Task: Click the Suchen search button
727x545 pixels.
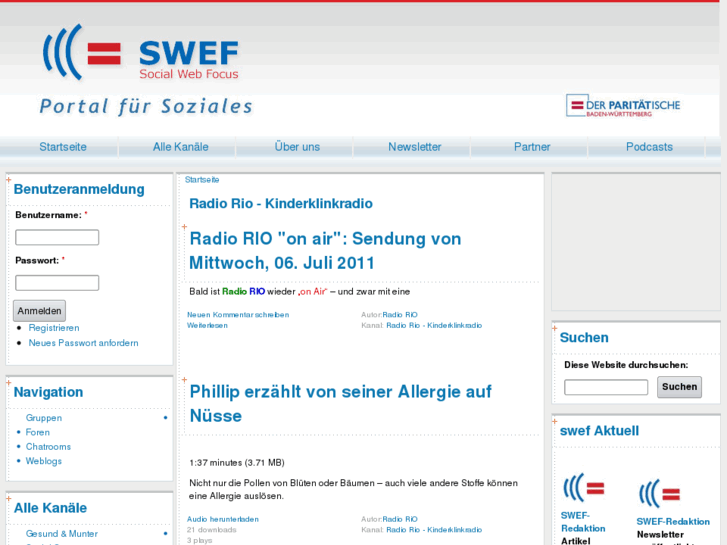Action: click(679, 387)
